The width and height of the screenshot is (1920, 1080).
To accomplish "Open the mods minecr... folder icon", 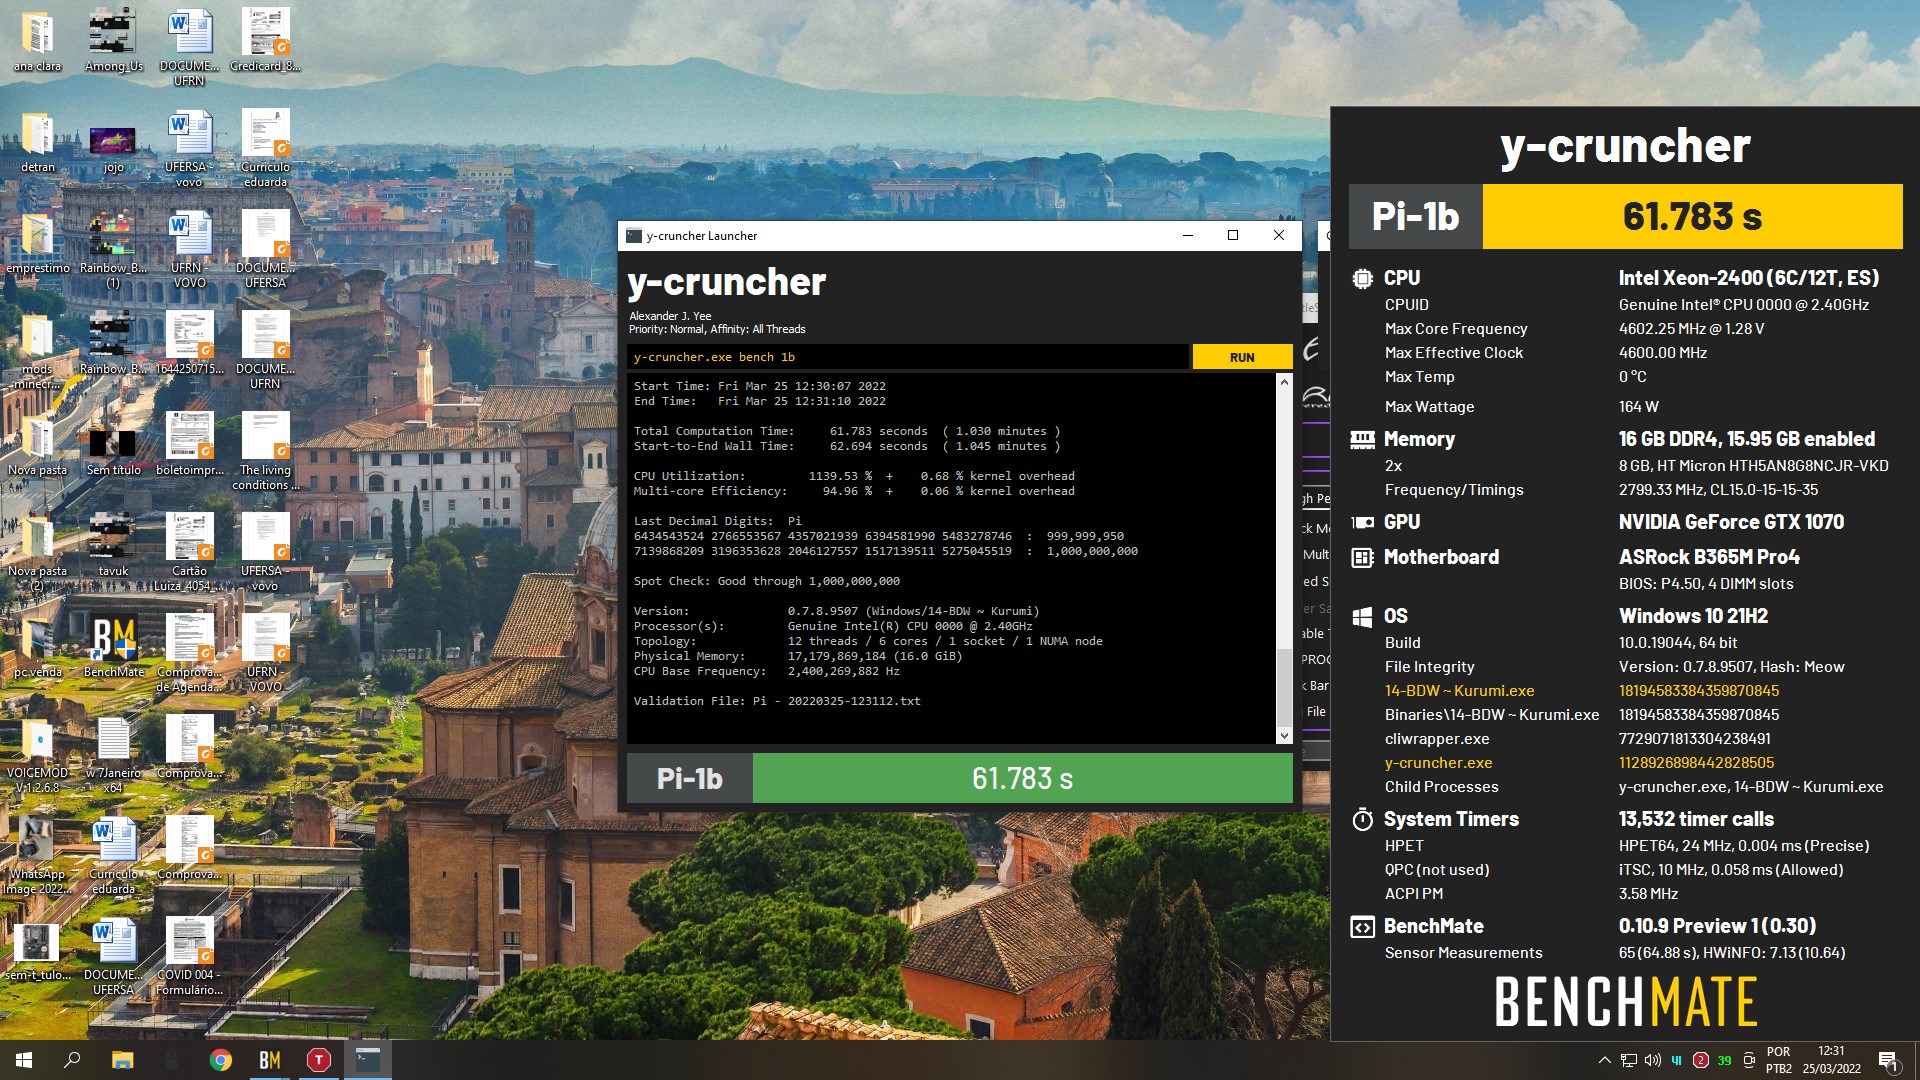I will 37,352.
